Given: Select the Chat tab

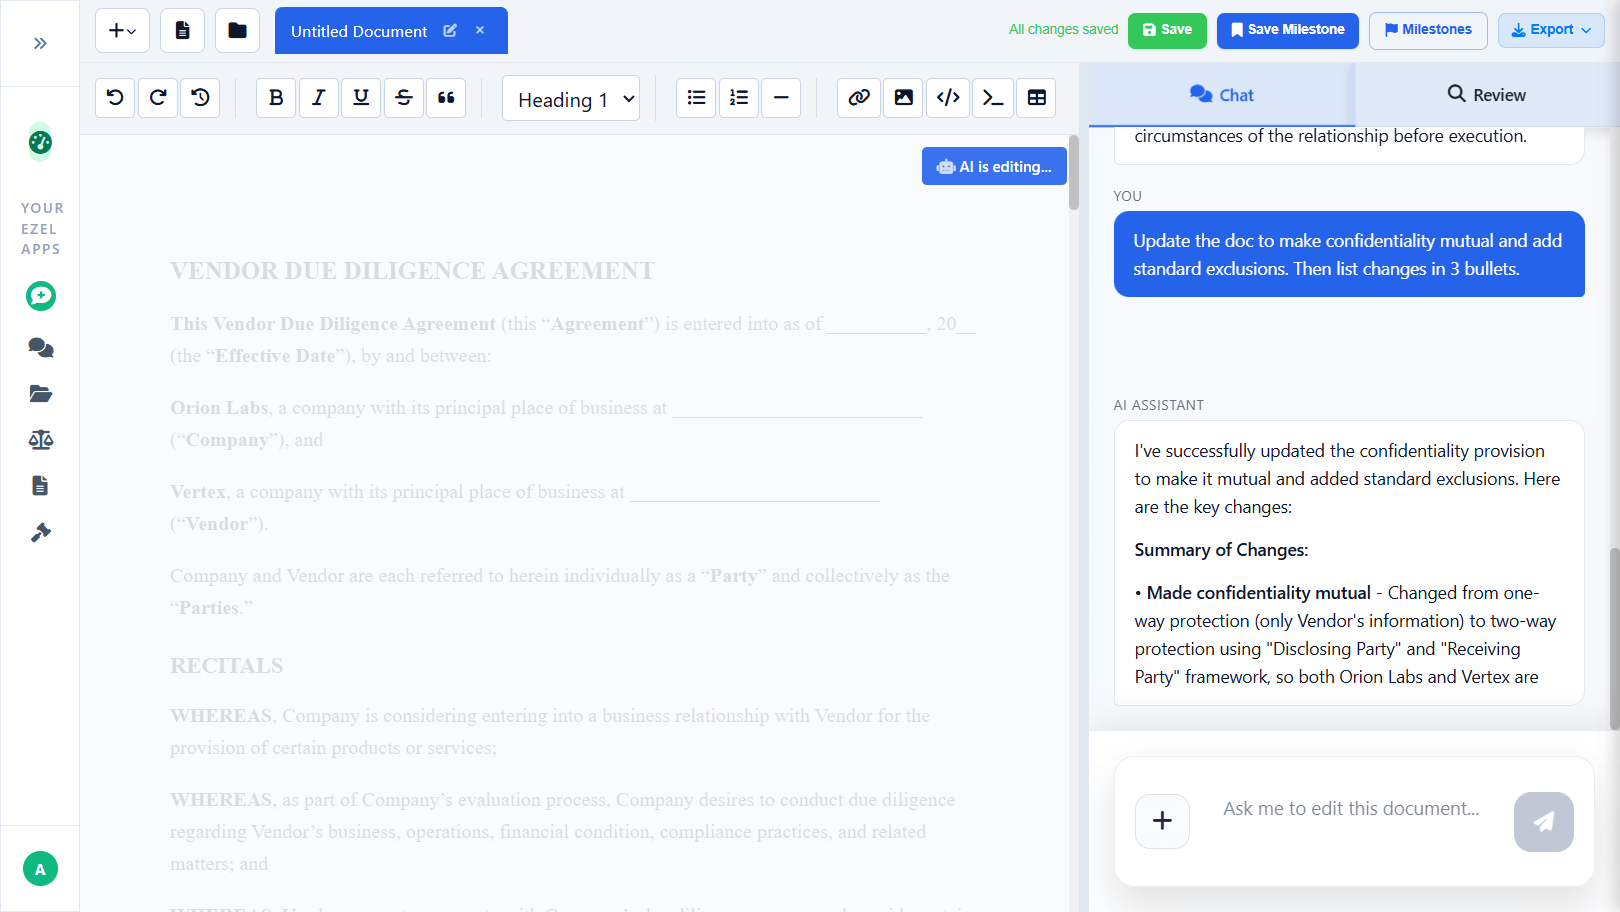Looking at the screenshot, I should point(1221,95).
